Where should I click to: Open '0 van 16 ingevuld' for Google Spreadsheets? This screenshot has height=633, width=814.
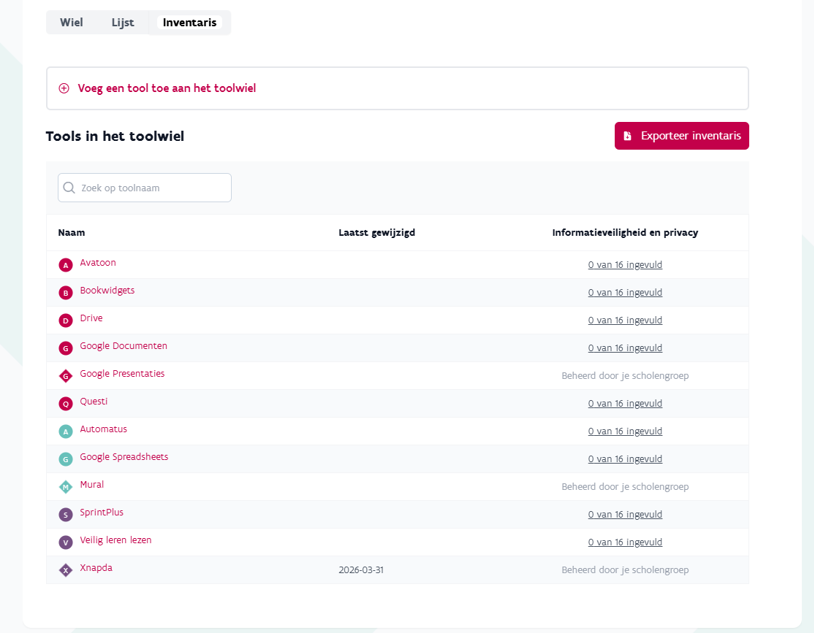click(625, 459)
